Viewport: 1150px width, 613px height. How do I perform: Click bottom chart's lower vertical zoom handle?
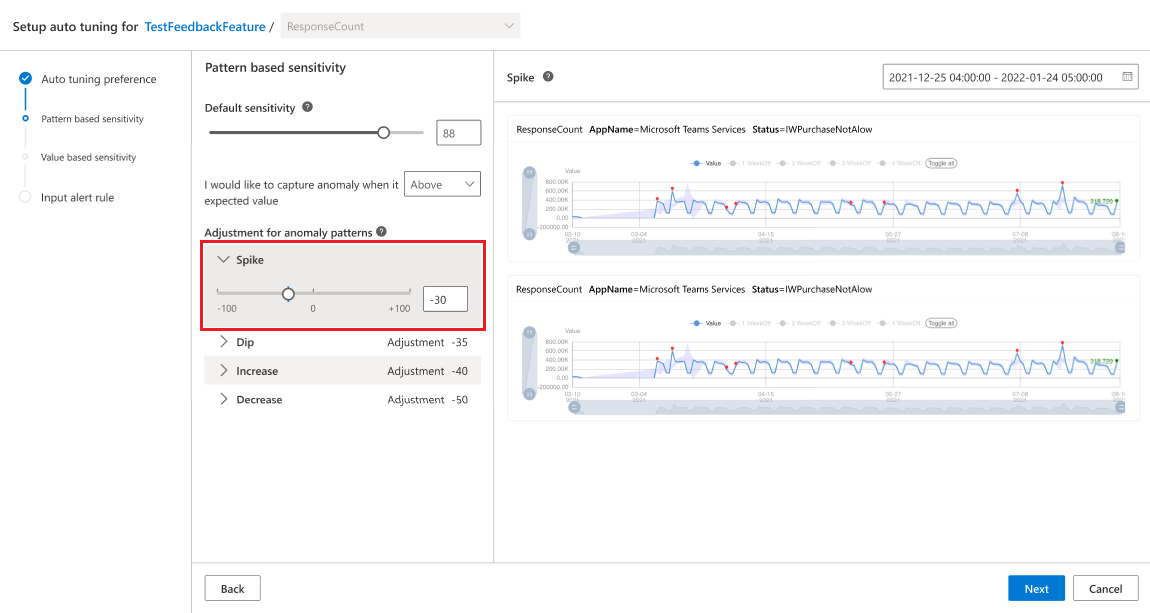point(529,394)
